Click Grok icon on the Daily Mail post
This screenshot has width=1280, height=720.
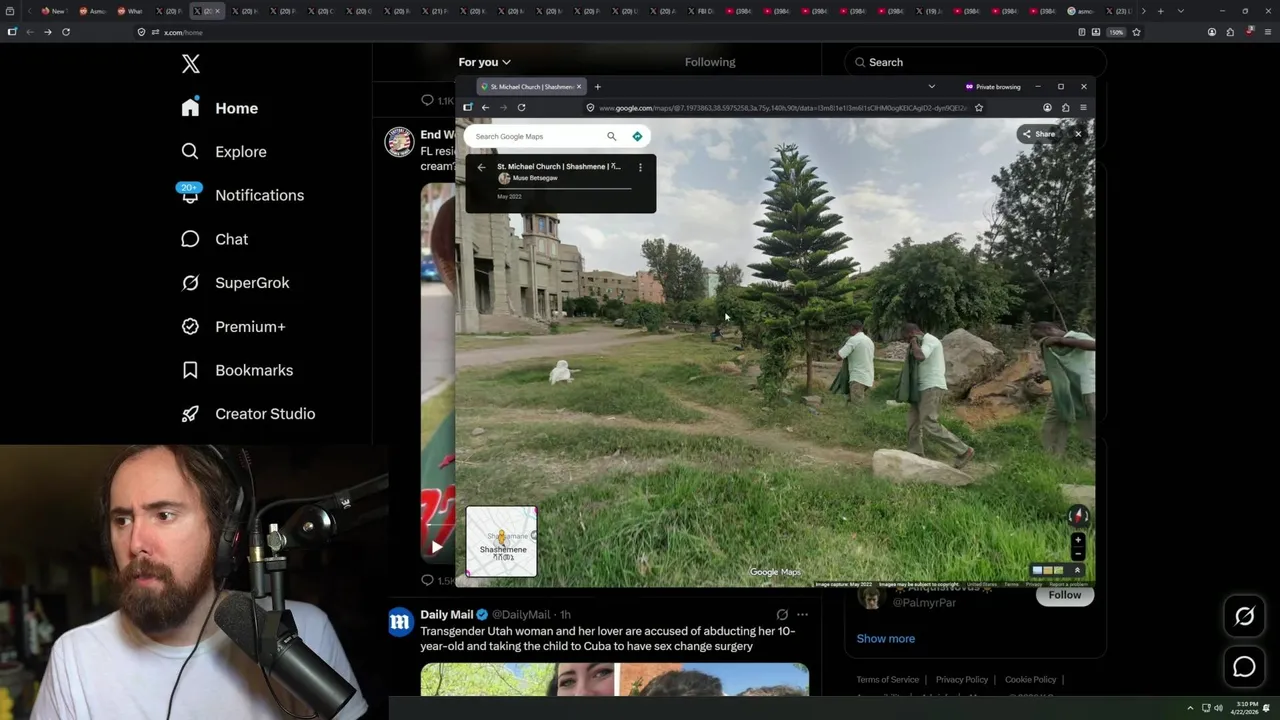click(x=782, y=615)
